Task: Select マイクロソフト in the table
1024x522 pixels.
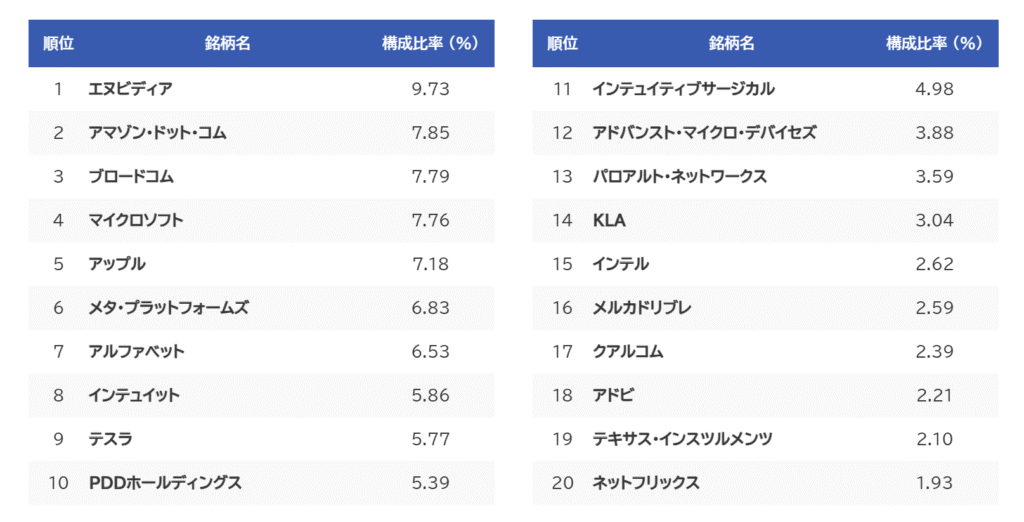Action: pyautogui.click(x=136, y=220)
